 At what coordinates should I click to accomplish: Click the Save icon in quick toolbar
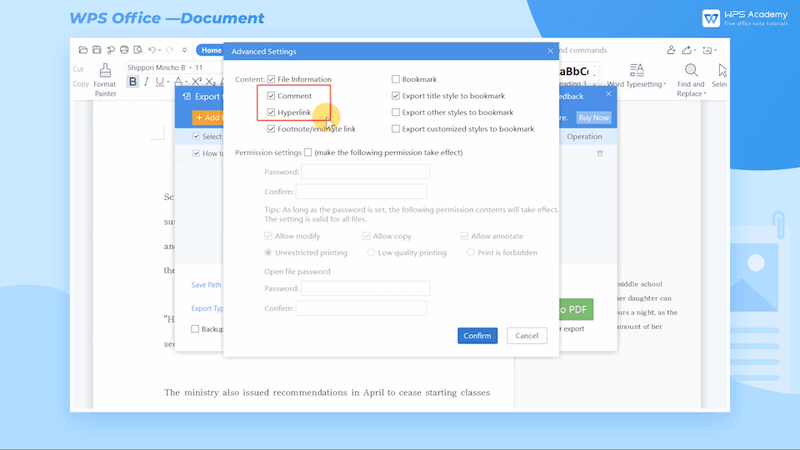96,50
